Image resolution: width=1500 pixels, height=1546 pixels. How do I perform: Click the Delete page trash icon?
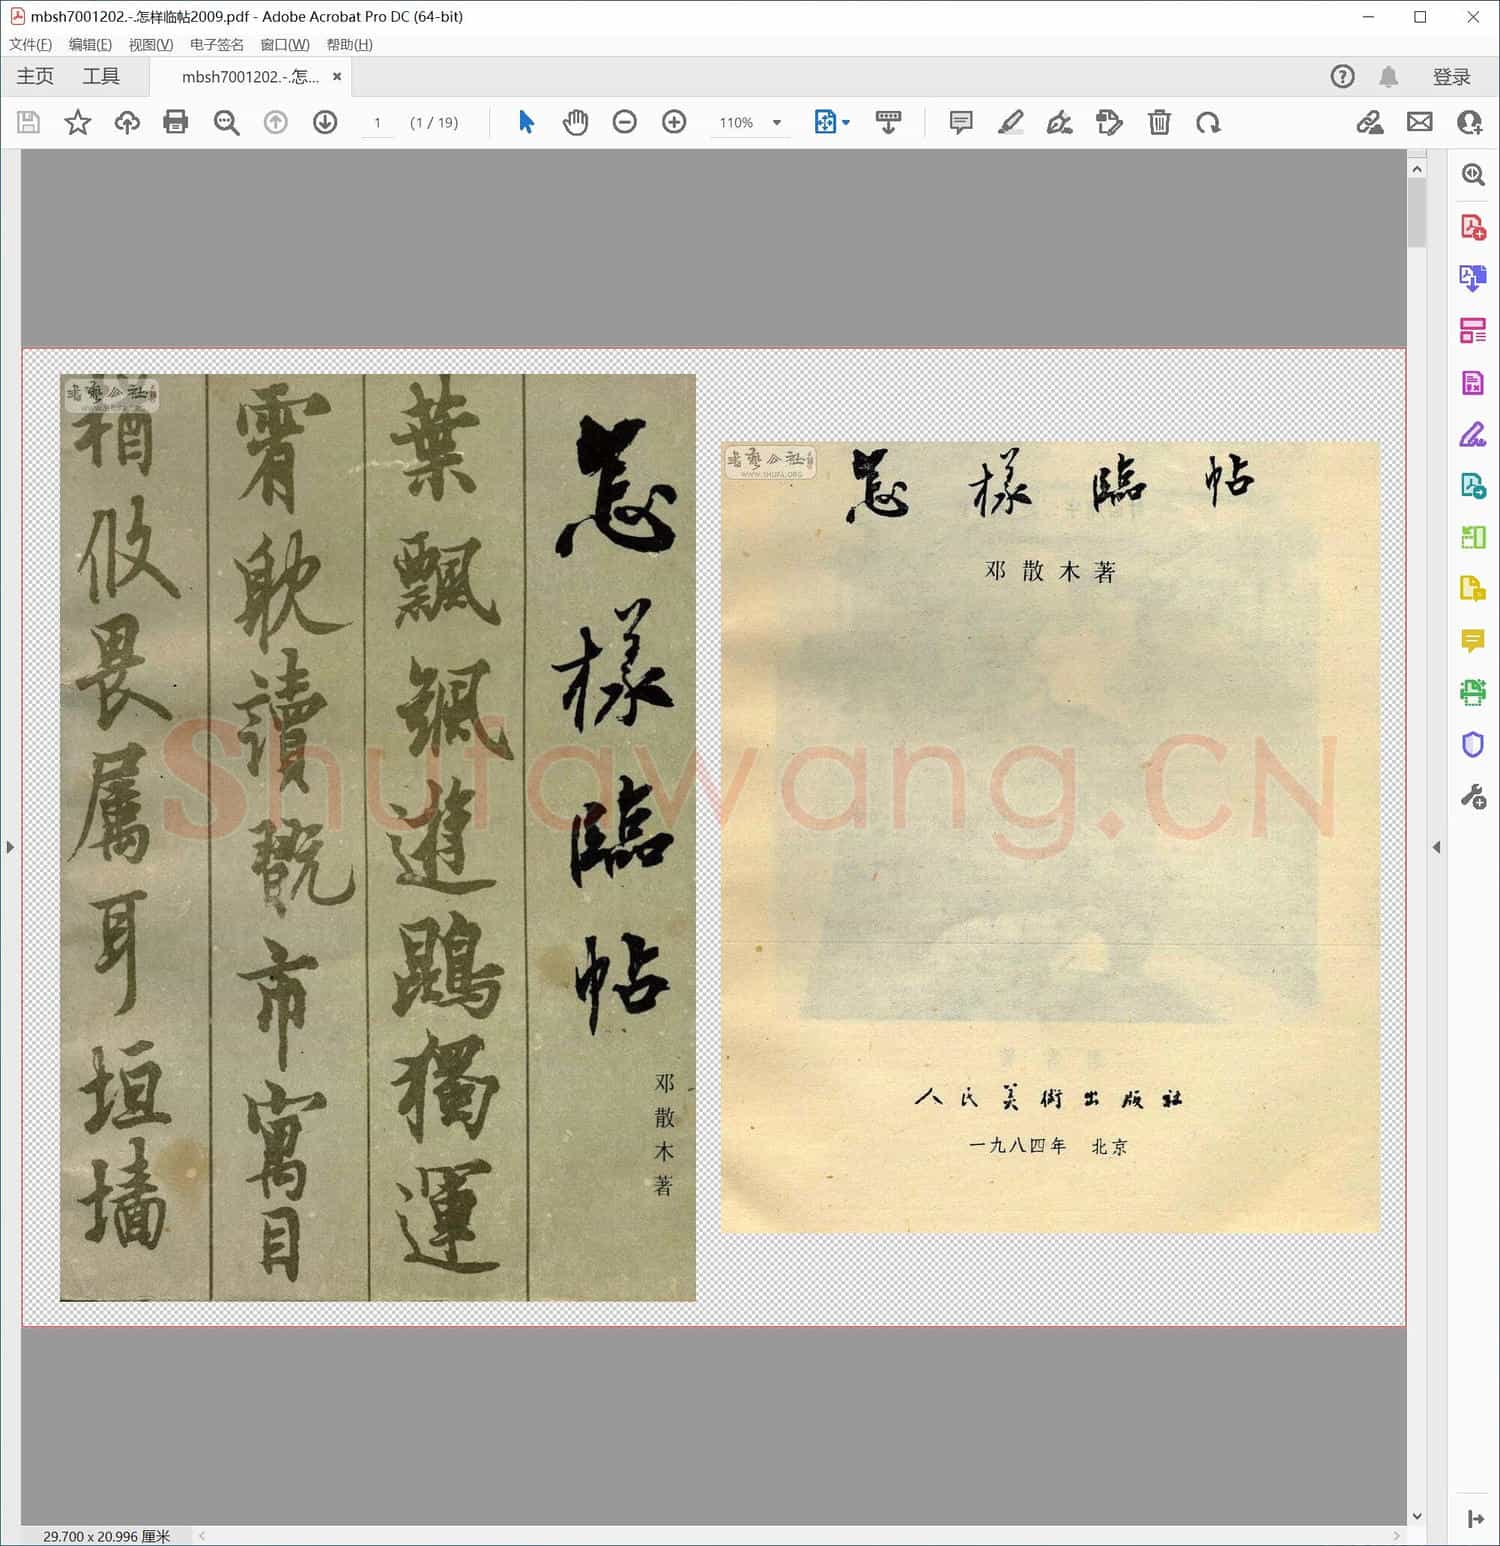click(1159, 122)
